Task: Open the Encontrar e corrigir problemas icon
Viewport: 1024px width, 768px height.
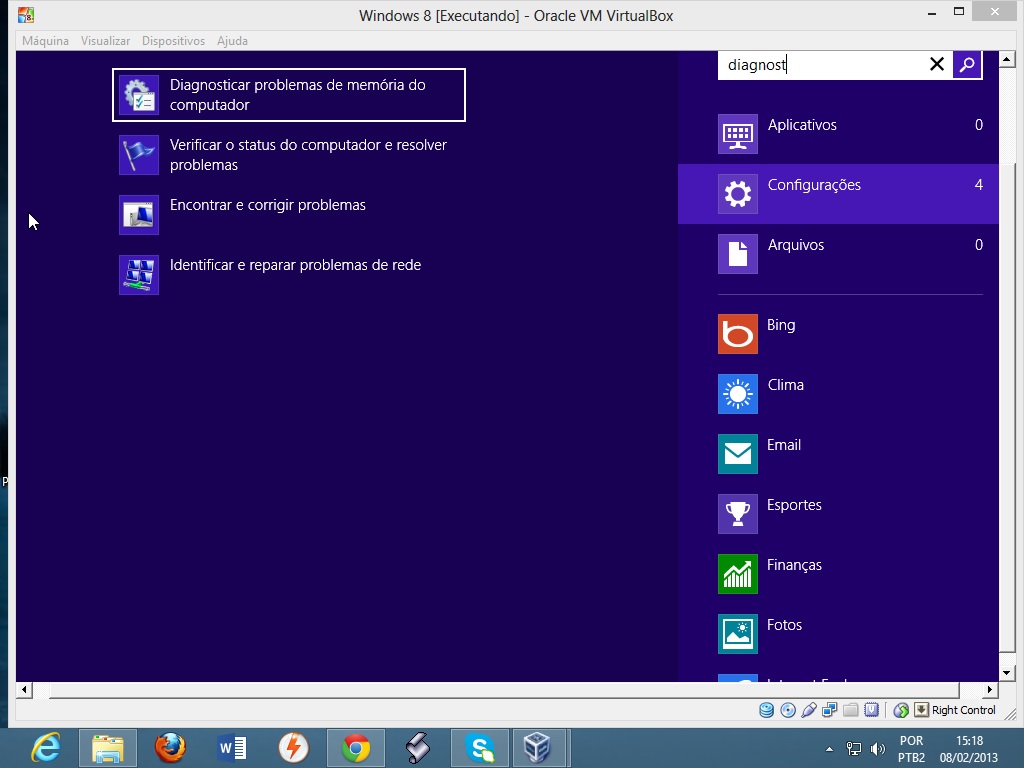Action: tap(138, 215)
